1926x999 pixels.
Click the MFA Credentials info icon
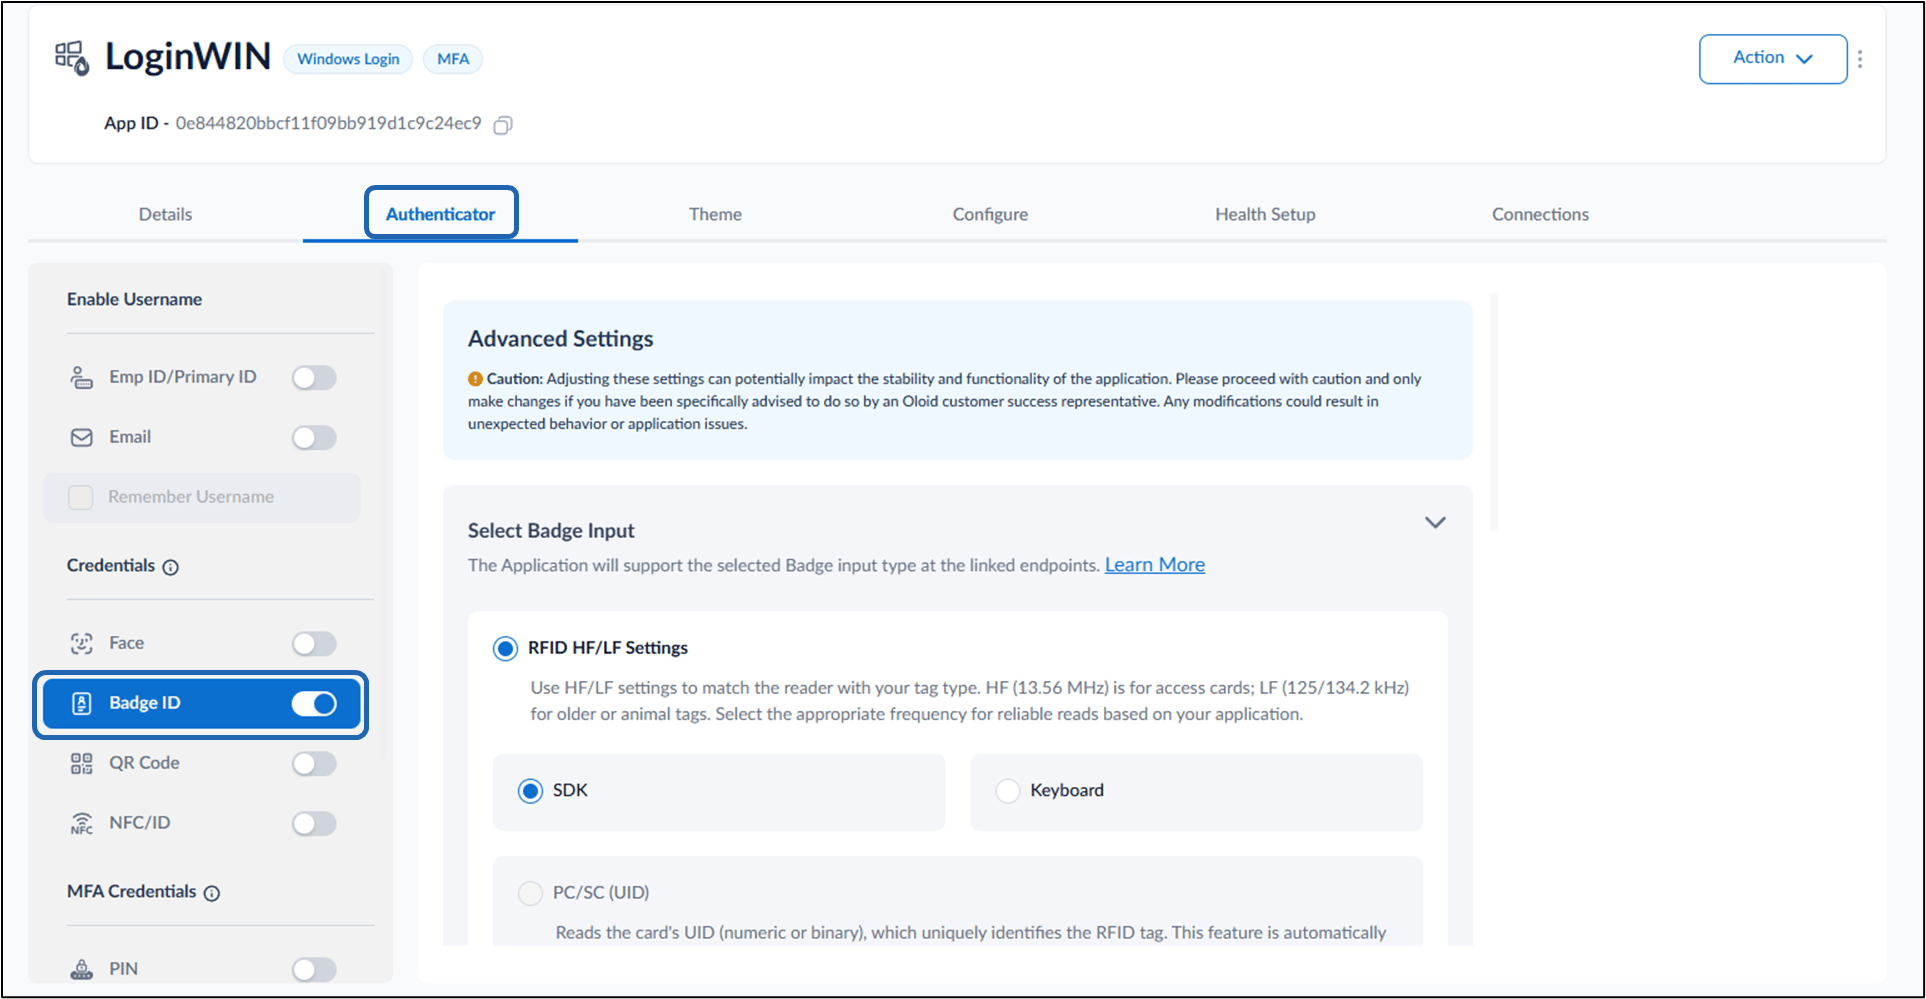pos(212,893)
